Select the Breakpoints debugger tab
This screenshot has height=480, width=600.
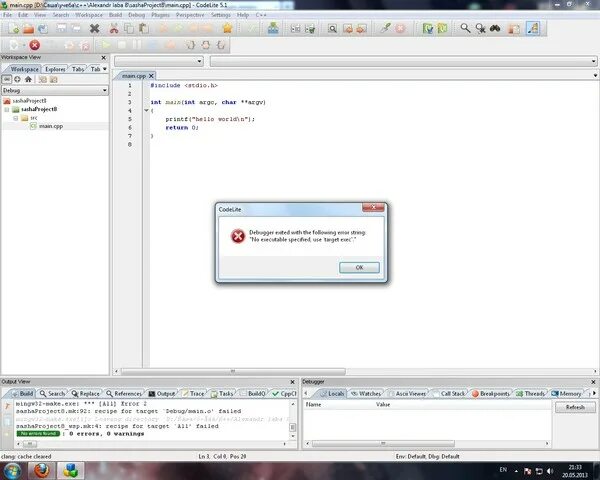(x=491, y=393)
